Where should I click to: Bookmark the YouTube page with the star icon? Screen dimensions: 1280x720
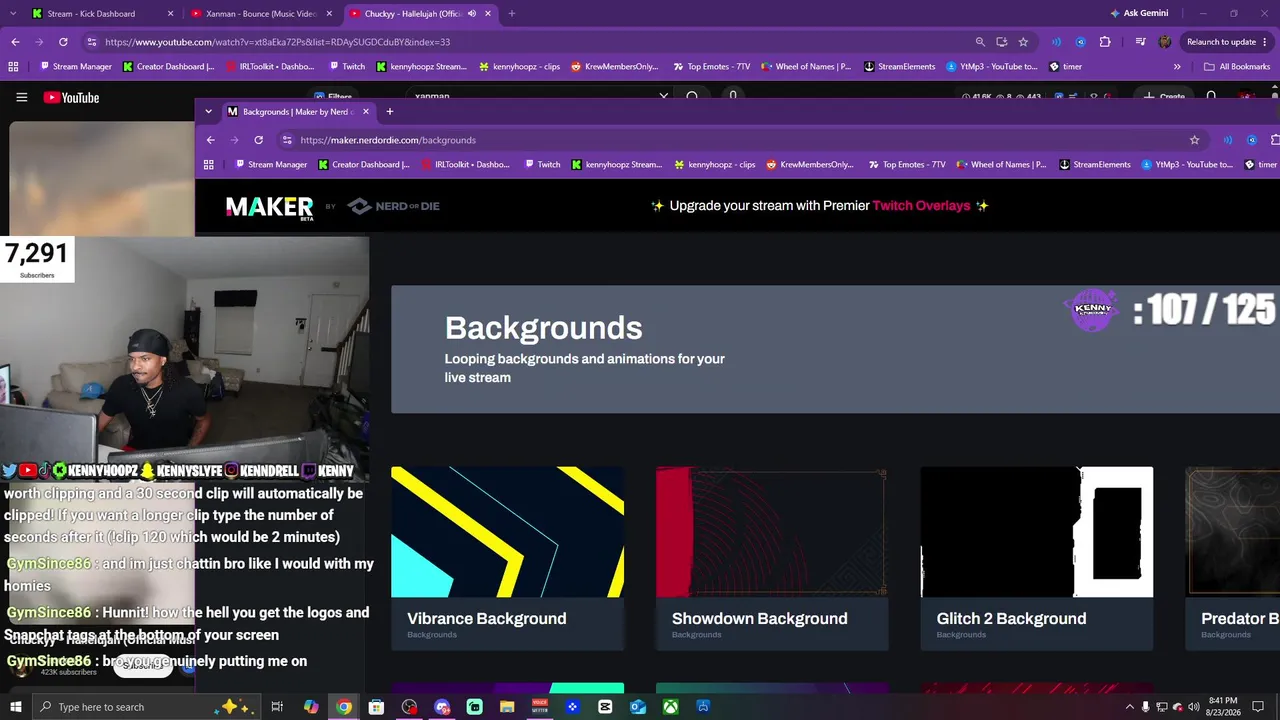1023,42
